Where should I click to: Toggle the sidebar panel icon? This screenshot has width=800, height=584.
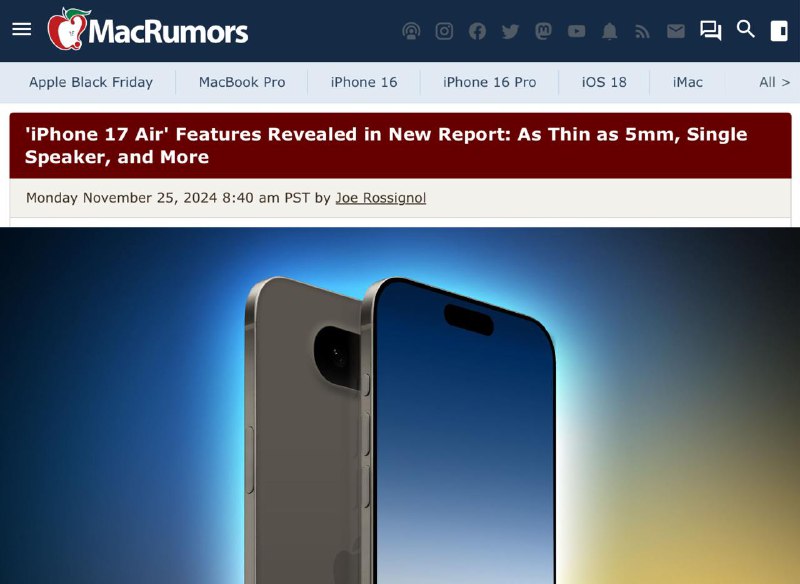[779, 31]
